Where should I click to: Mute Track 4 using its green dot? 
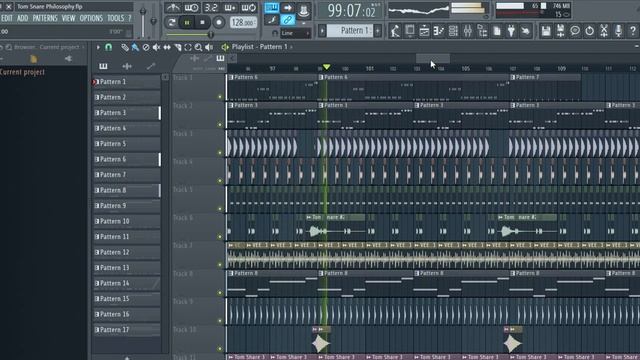pos(220,180)
